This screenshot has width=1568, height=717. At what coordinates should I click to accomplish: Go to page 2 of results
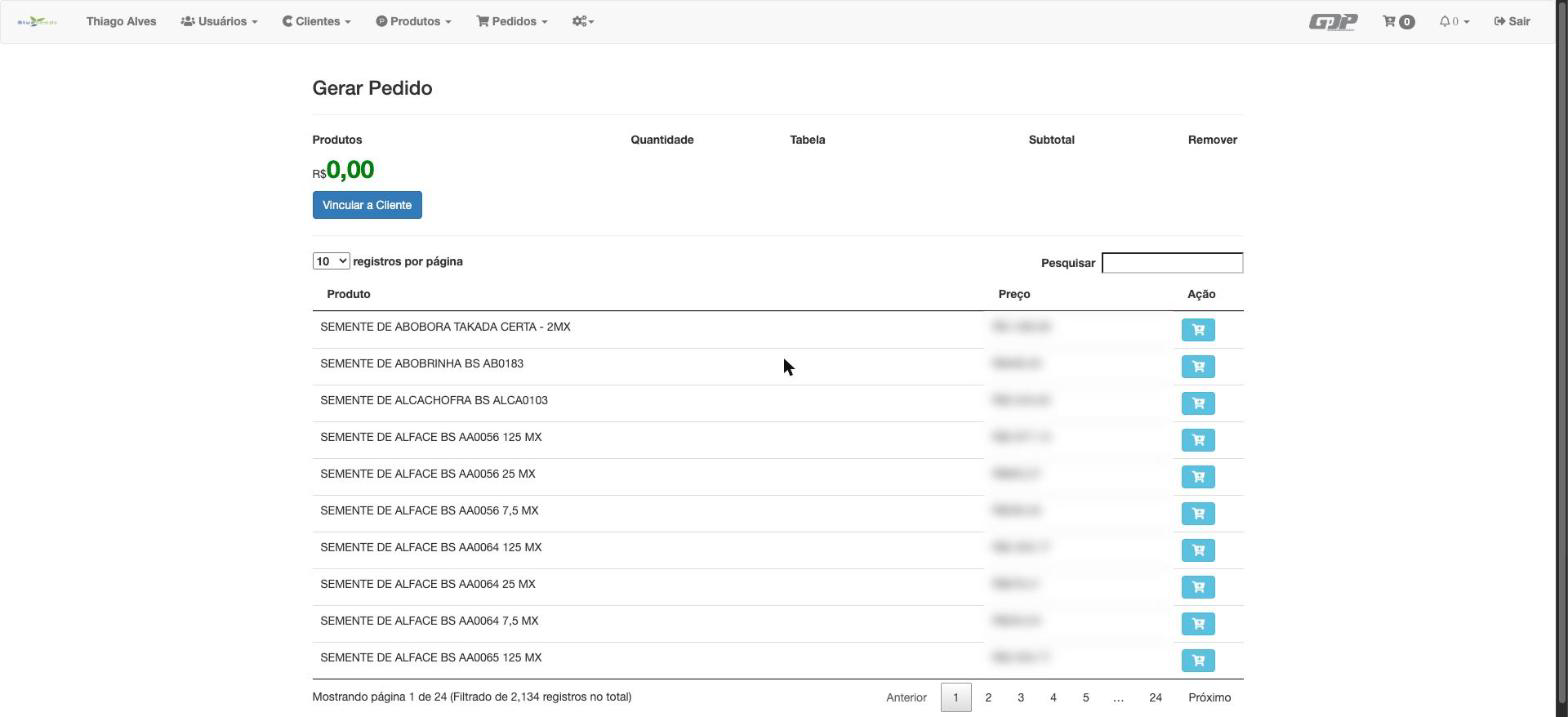pos(988,698)
